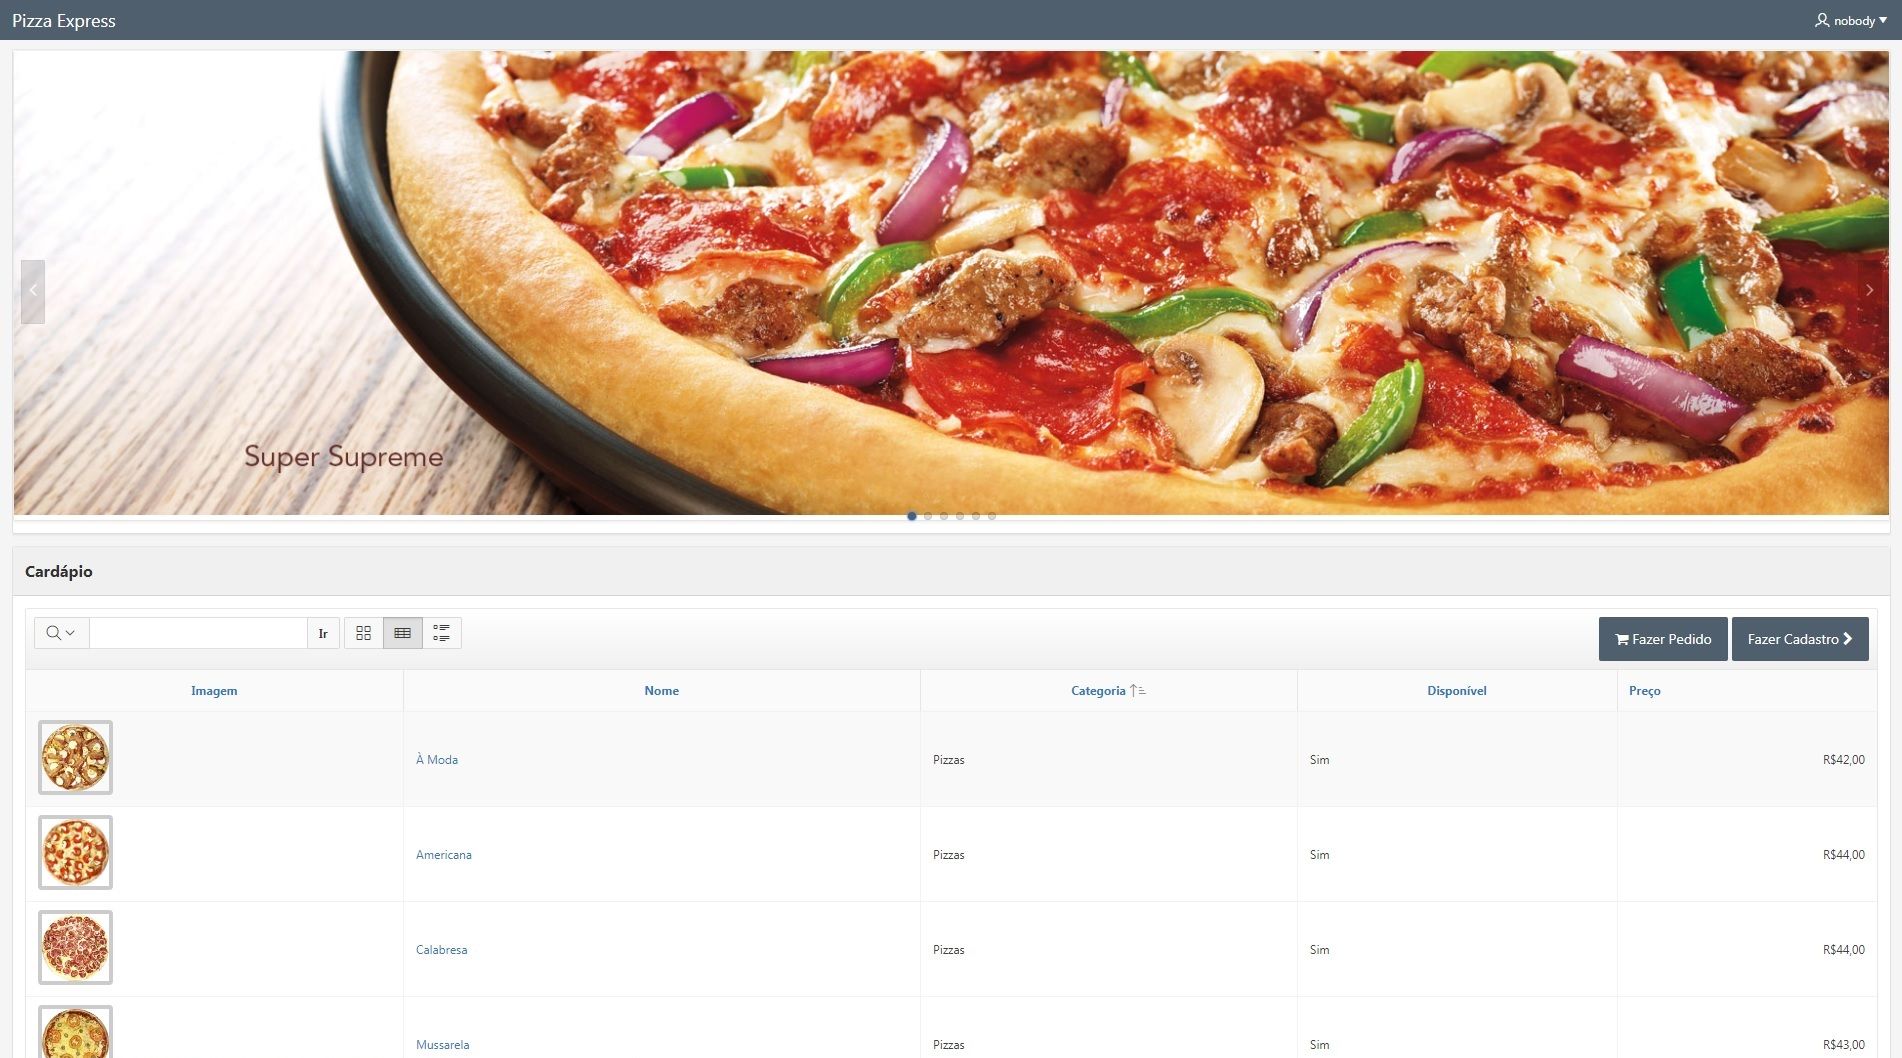The image size is (1902, 1058).
Task: Select the second carousel indicator dot
Action: click(x=928, y=516)
